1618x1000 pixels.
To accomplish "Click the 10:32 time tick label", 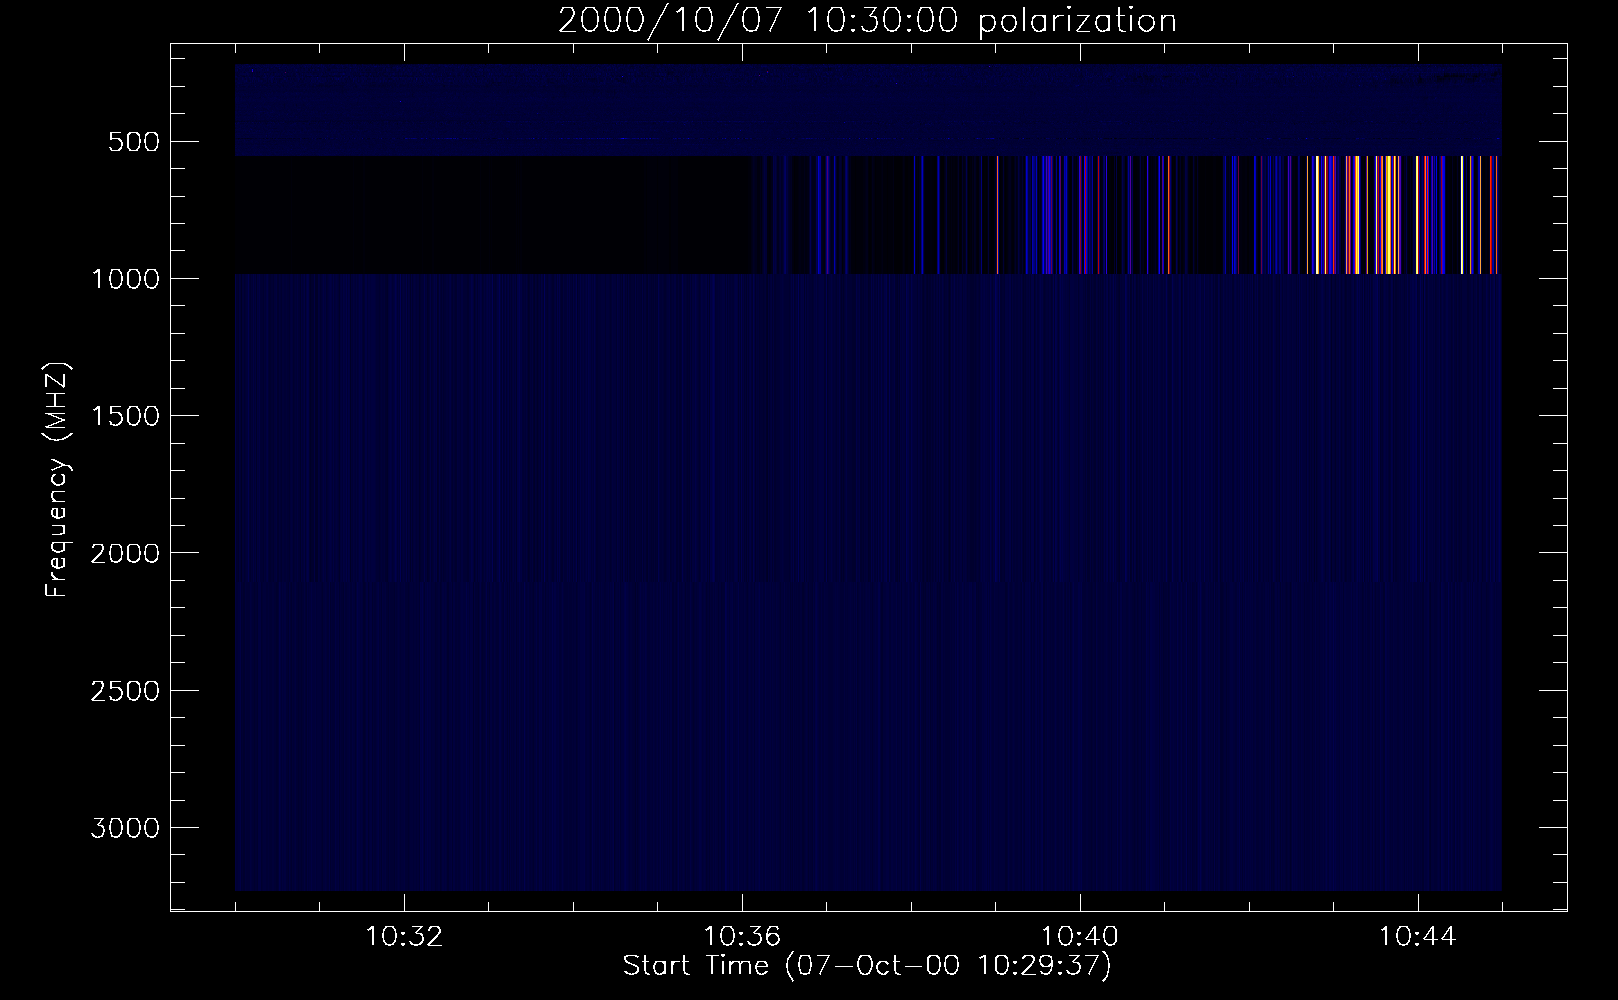I will pos(404,937).
